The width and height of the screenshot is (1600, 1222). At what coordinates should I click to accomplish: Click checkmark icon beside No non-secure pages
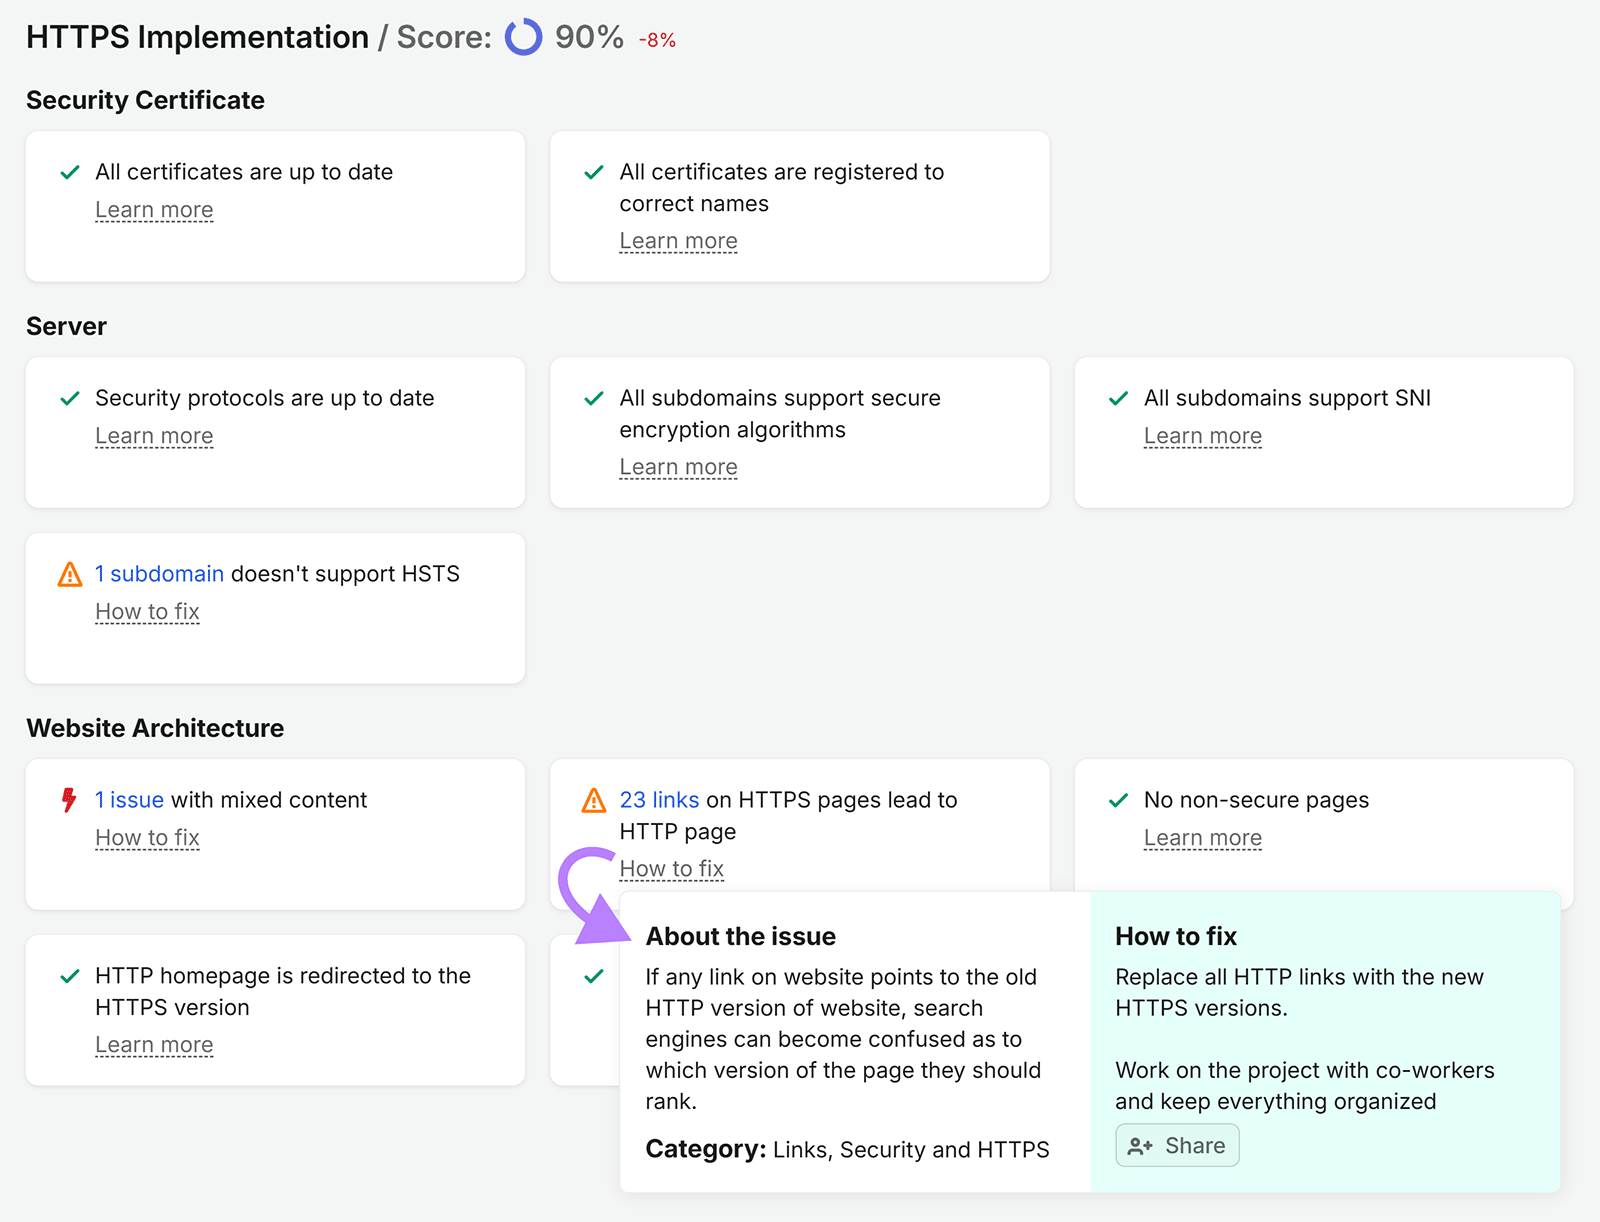click(1119, 801)
